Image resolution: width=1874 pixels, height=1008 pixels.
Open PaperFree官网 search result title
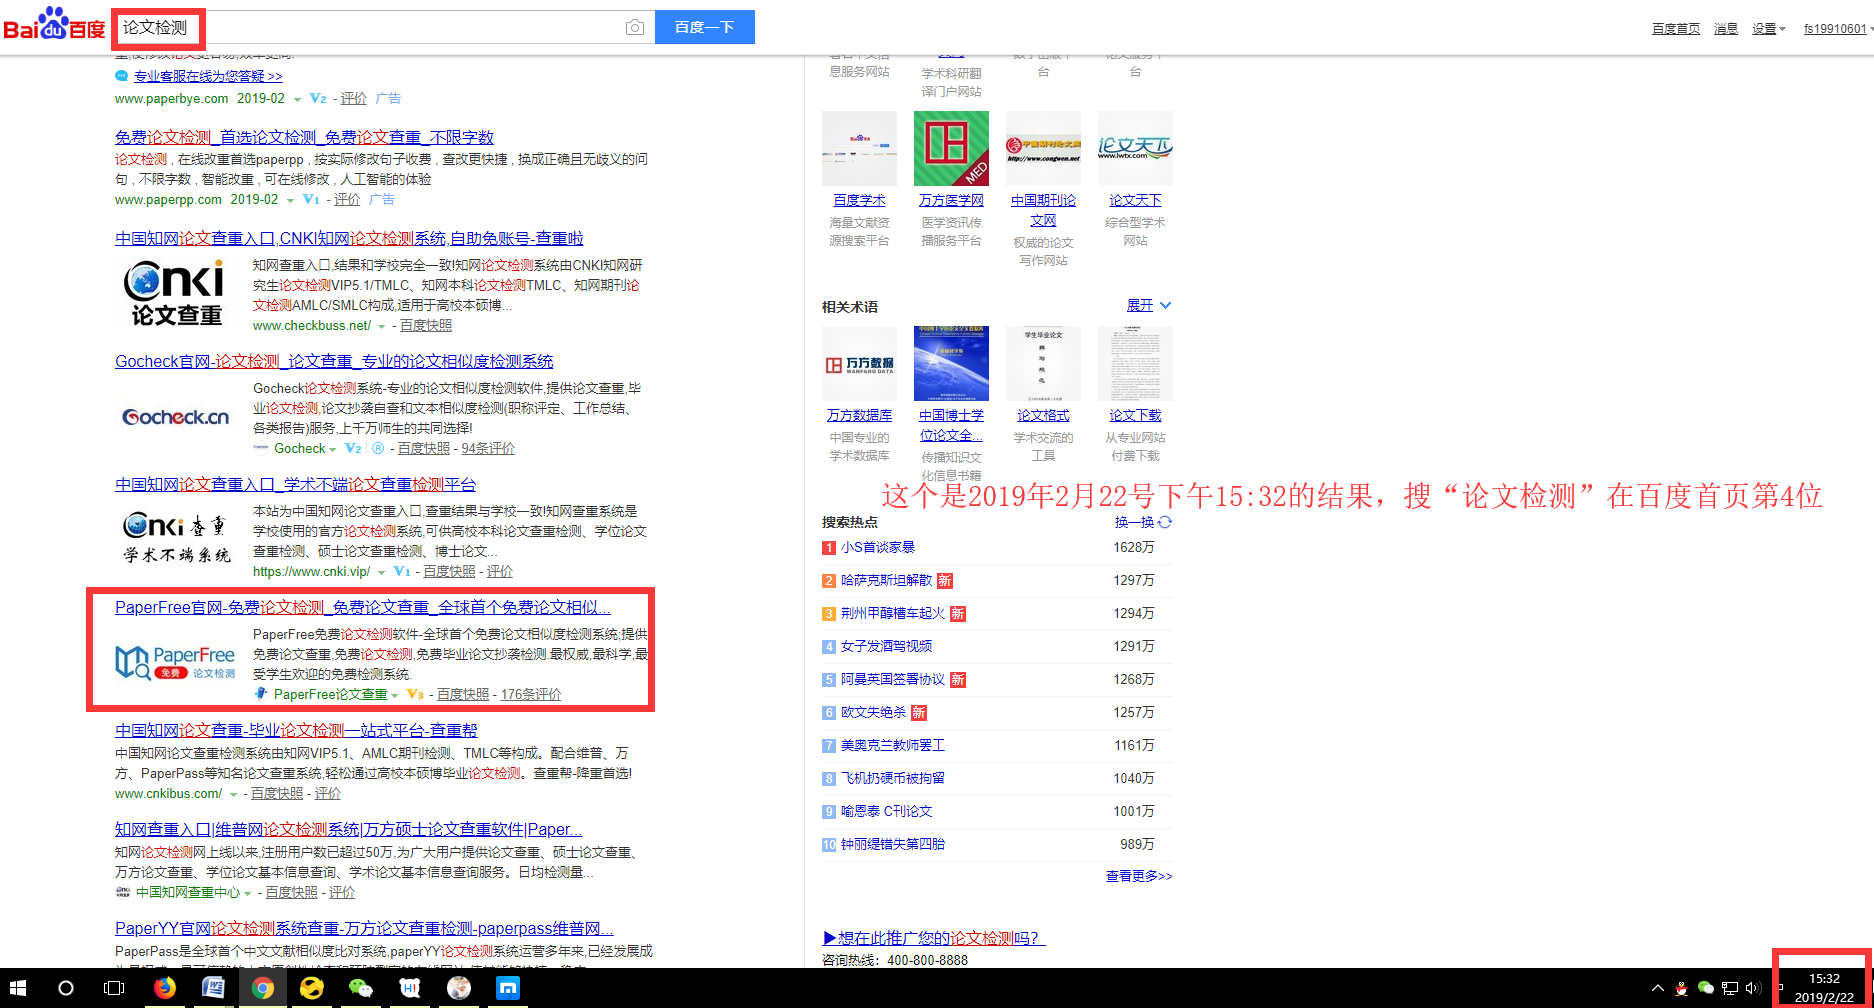[x=363, y=607]
